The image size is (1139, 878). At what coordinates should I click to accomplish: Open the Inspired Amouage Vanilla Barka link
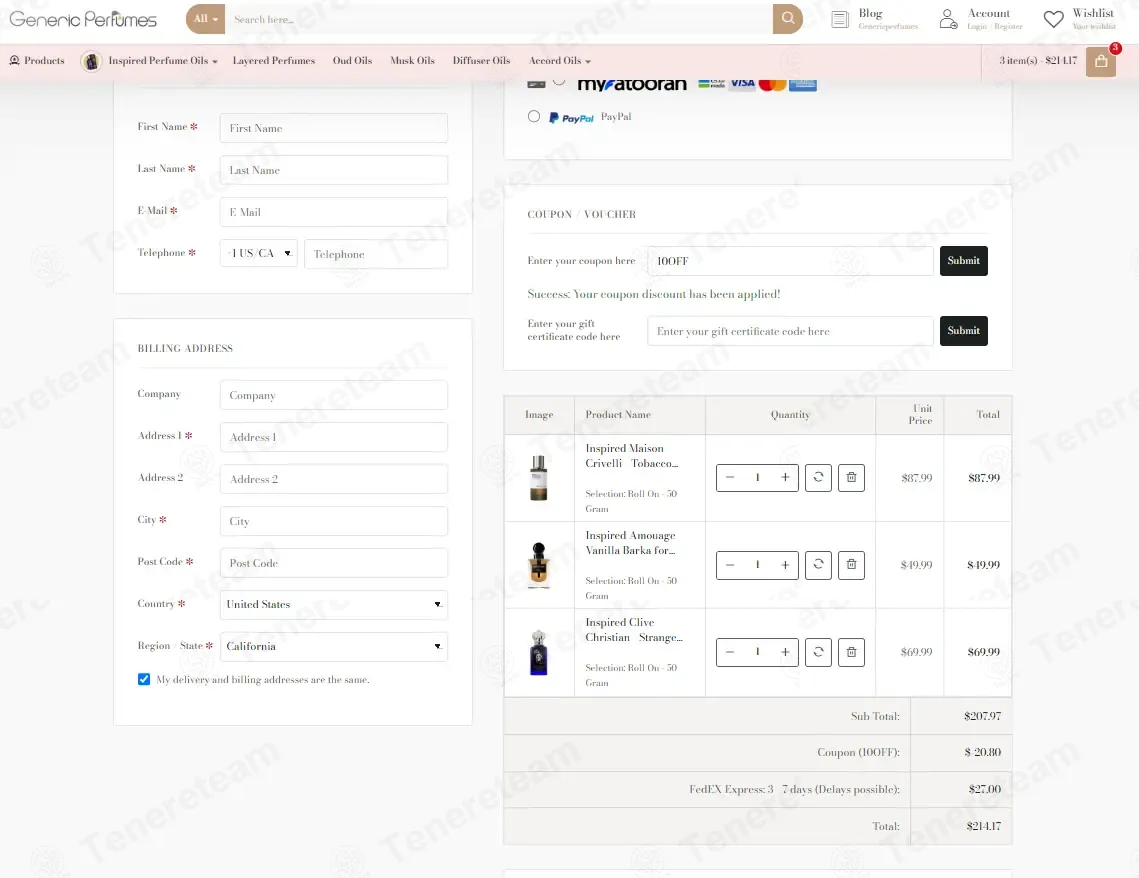(631, 543)
